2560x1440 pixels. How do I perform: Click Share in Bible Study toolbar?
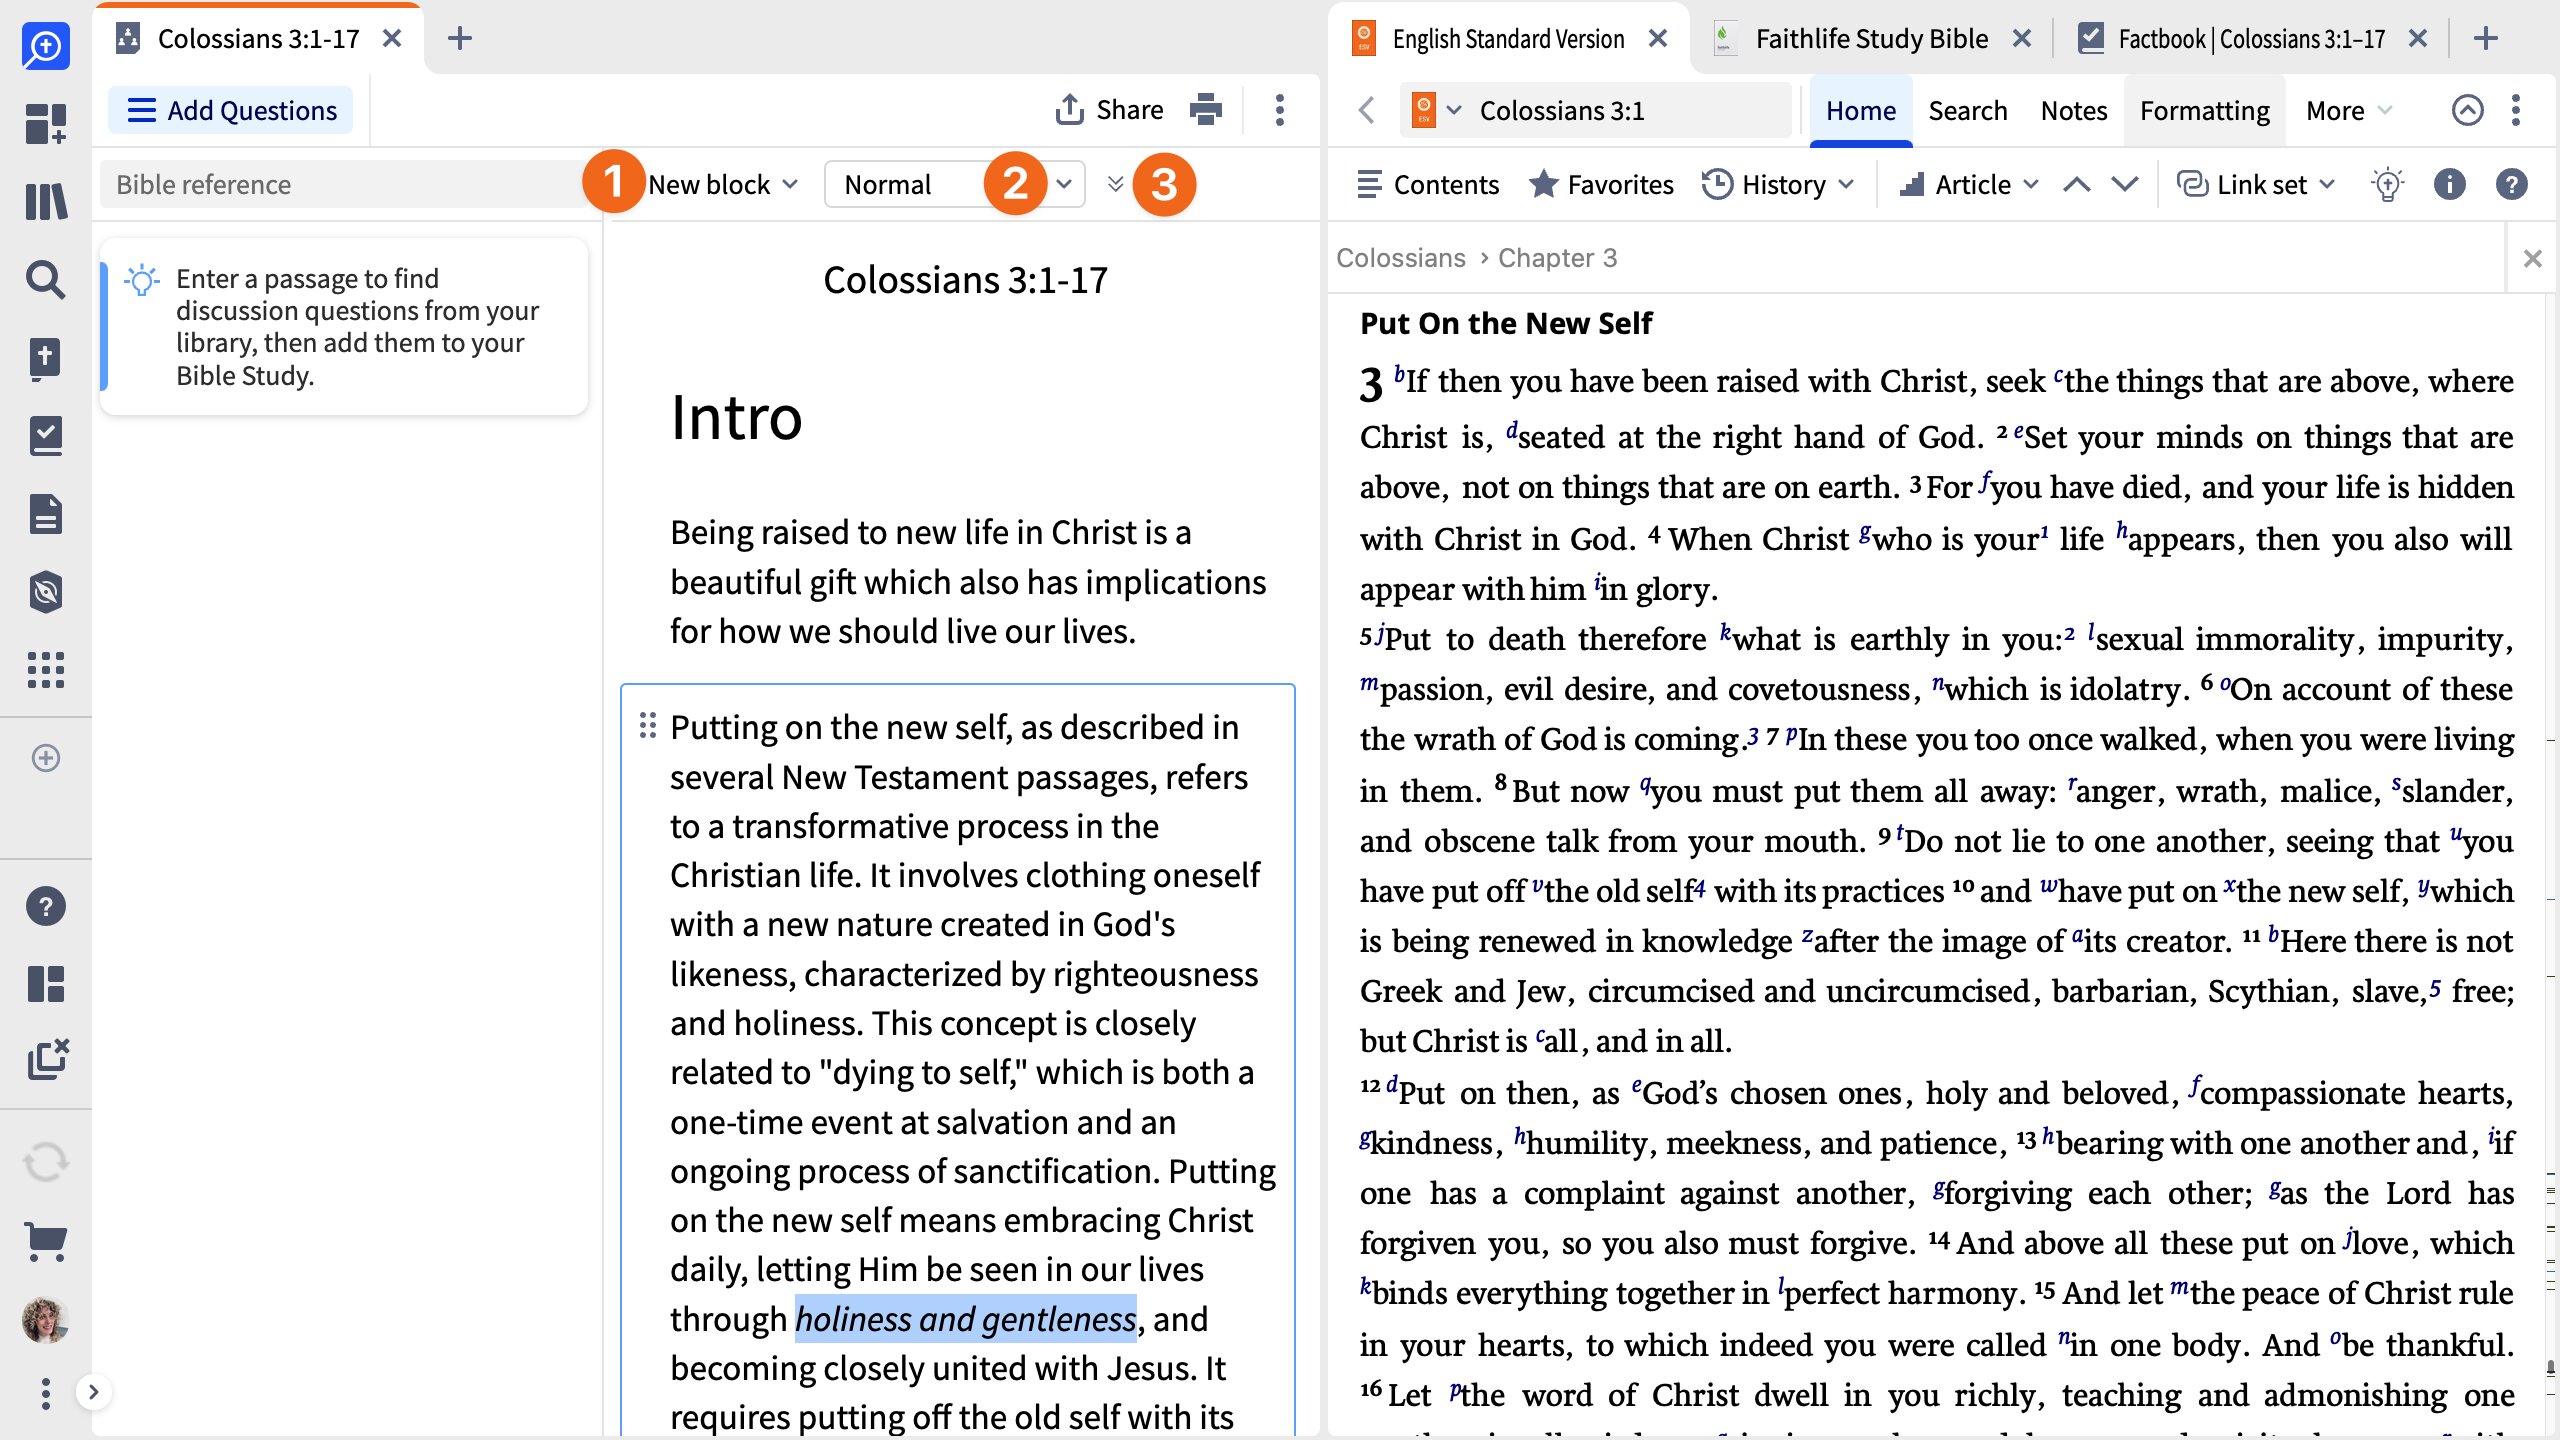coord(1110,109)
